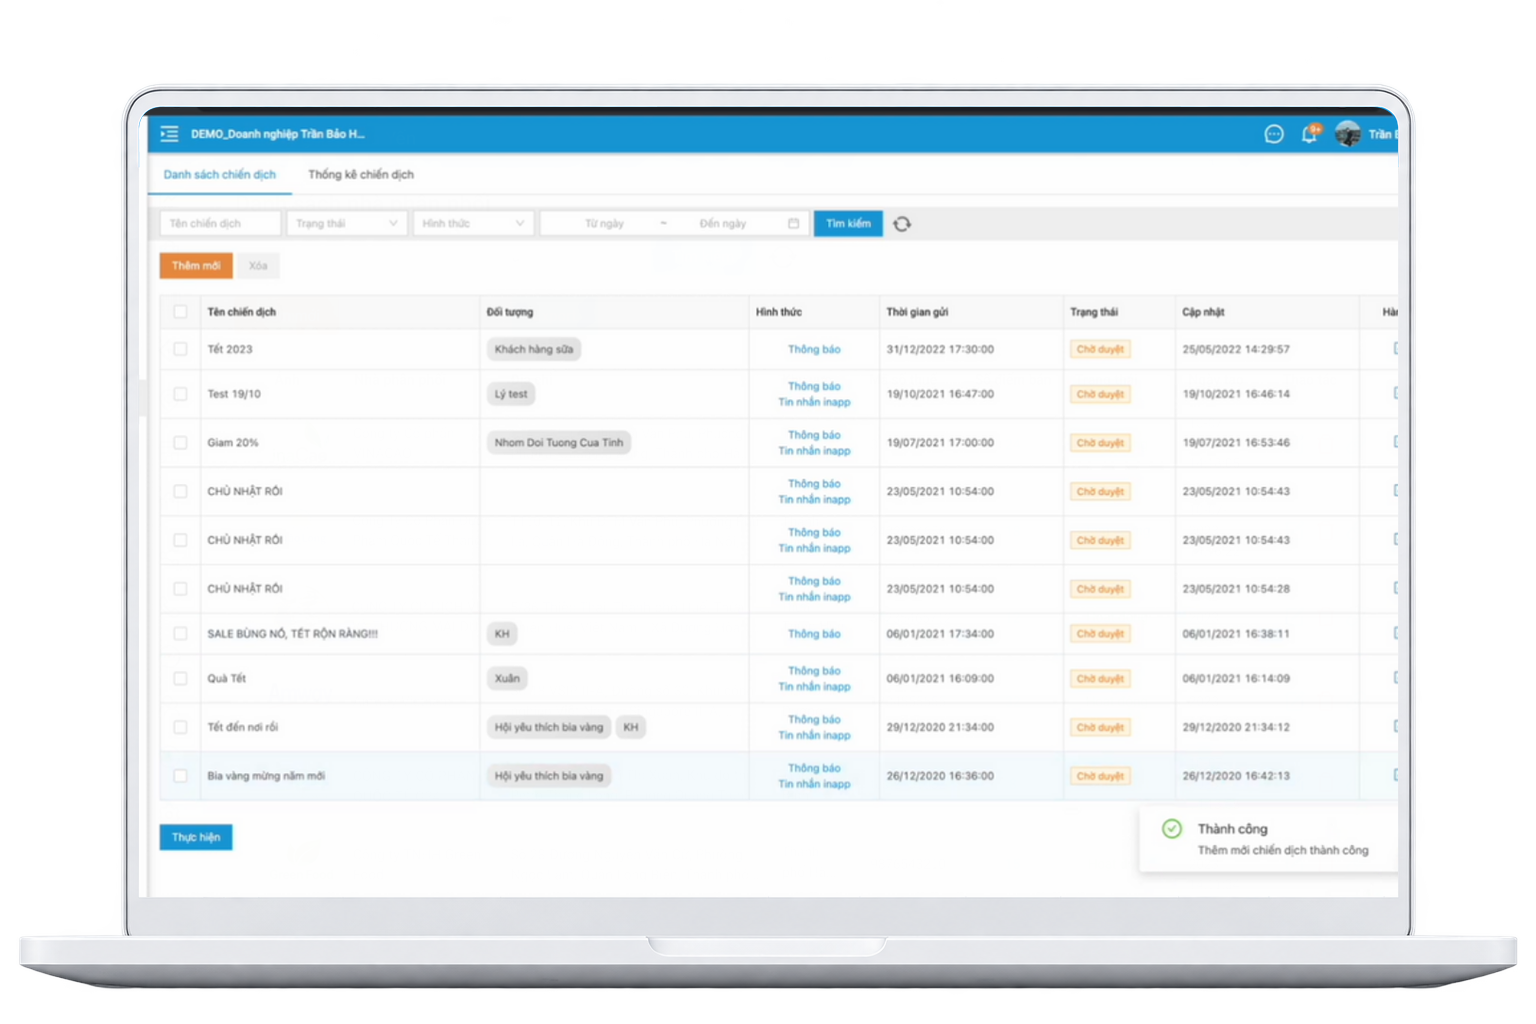The height and width of the screenshot is (1024, 1536).
Task: Click the Tết đến nơi rồi campaign name
Action: coord(243,727)
